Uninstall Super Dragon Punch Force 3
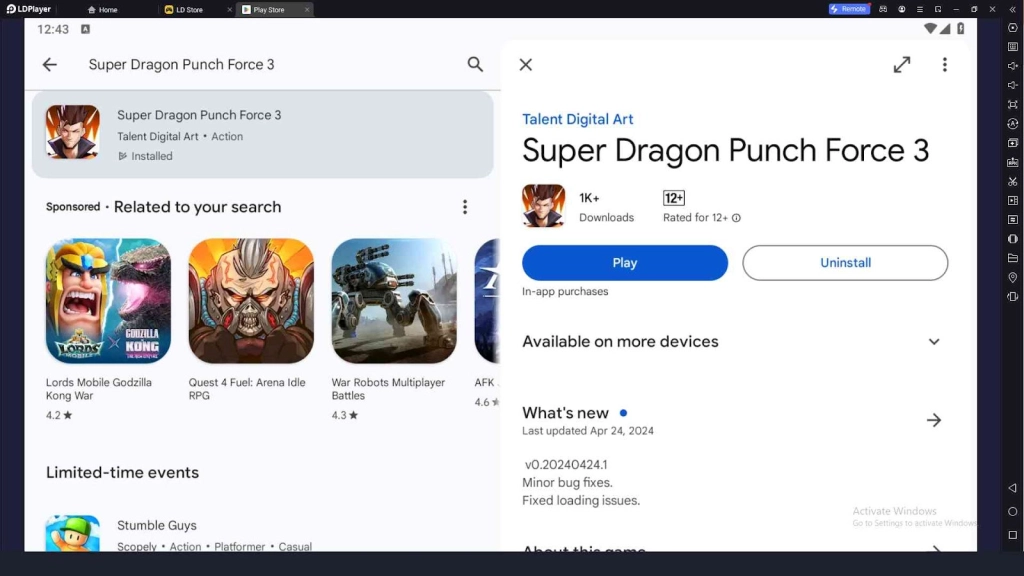The width and height of the screenshot is (1024, 576). point(845,263)
